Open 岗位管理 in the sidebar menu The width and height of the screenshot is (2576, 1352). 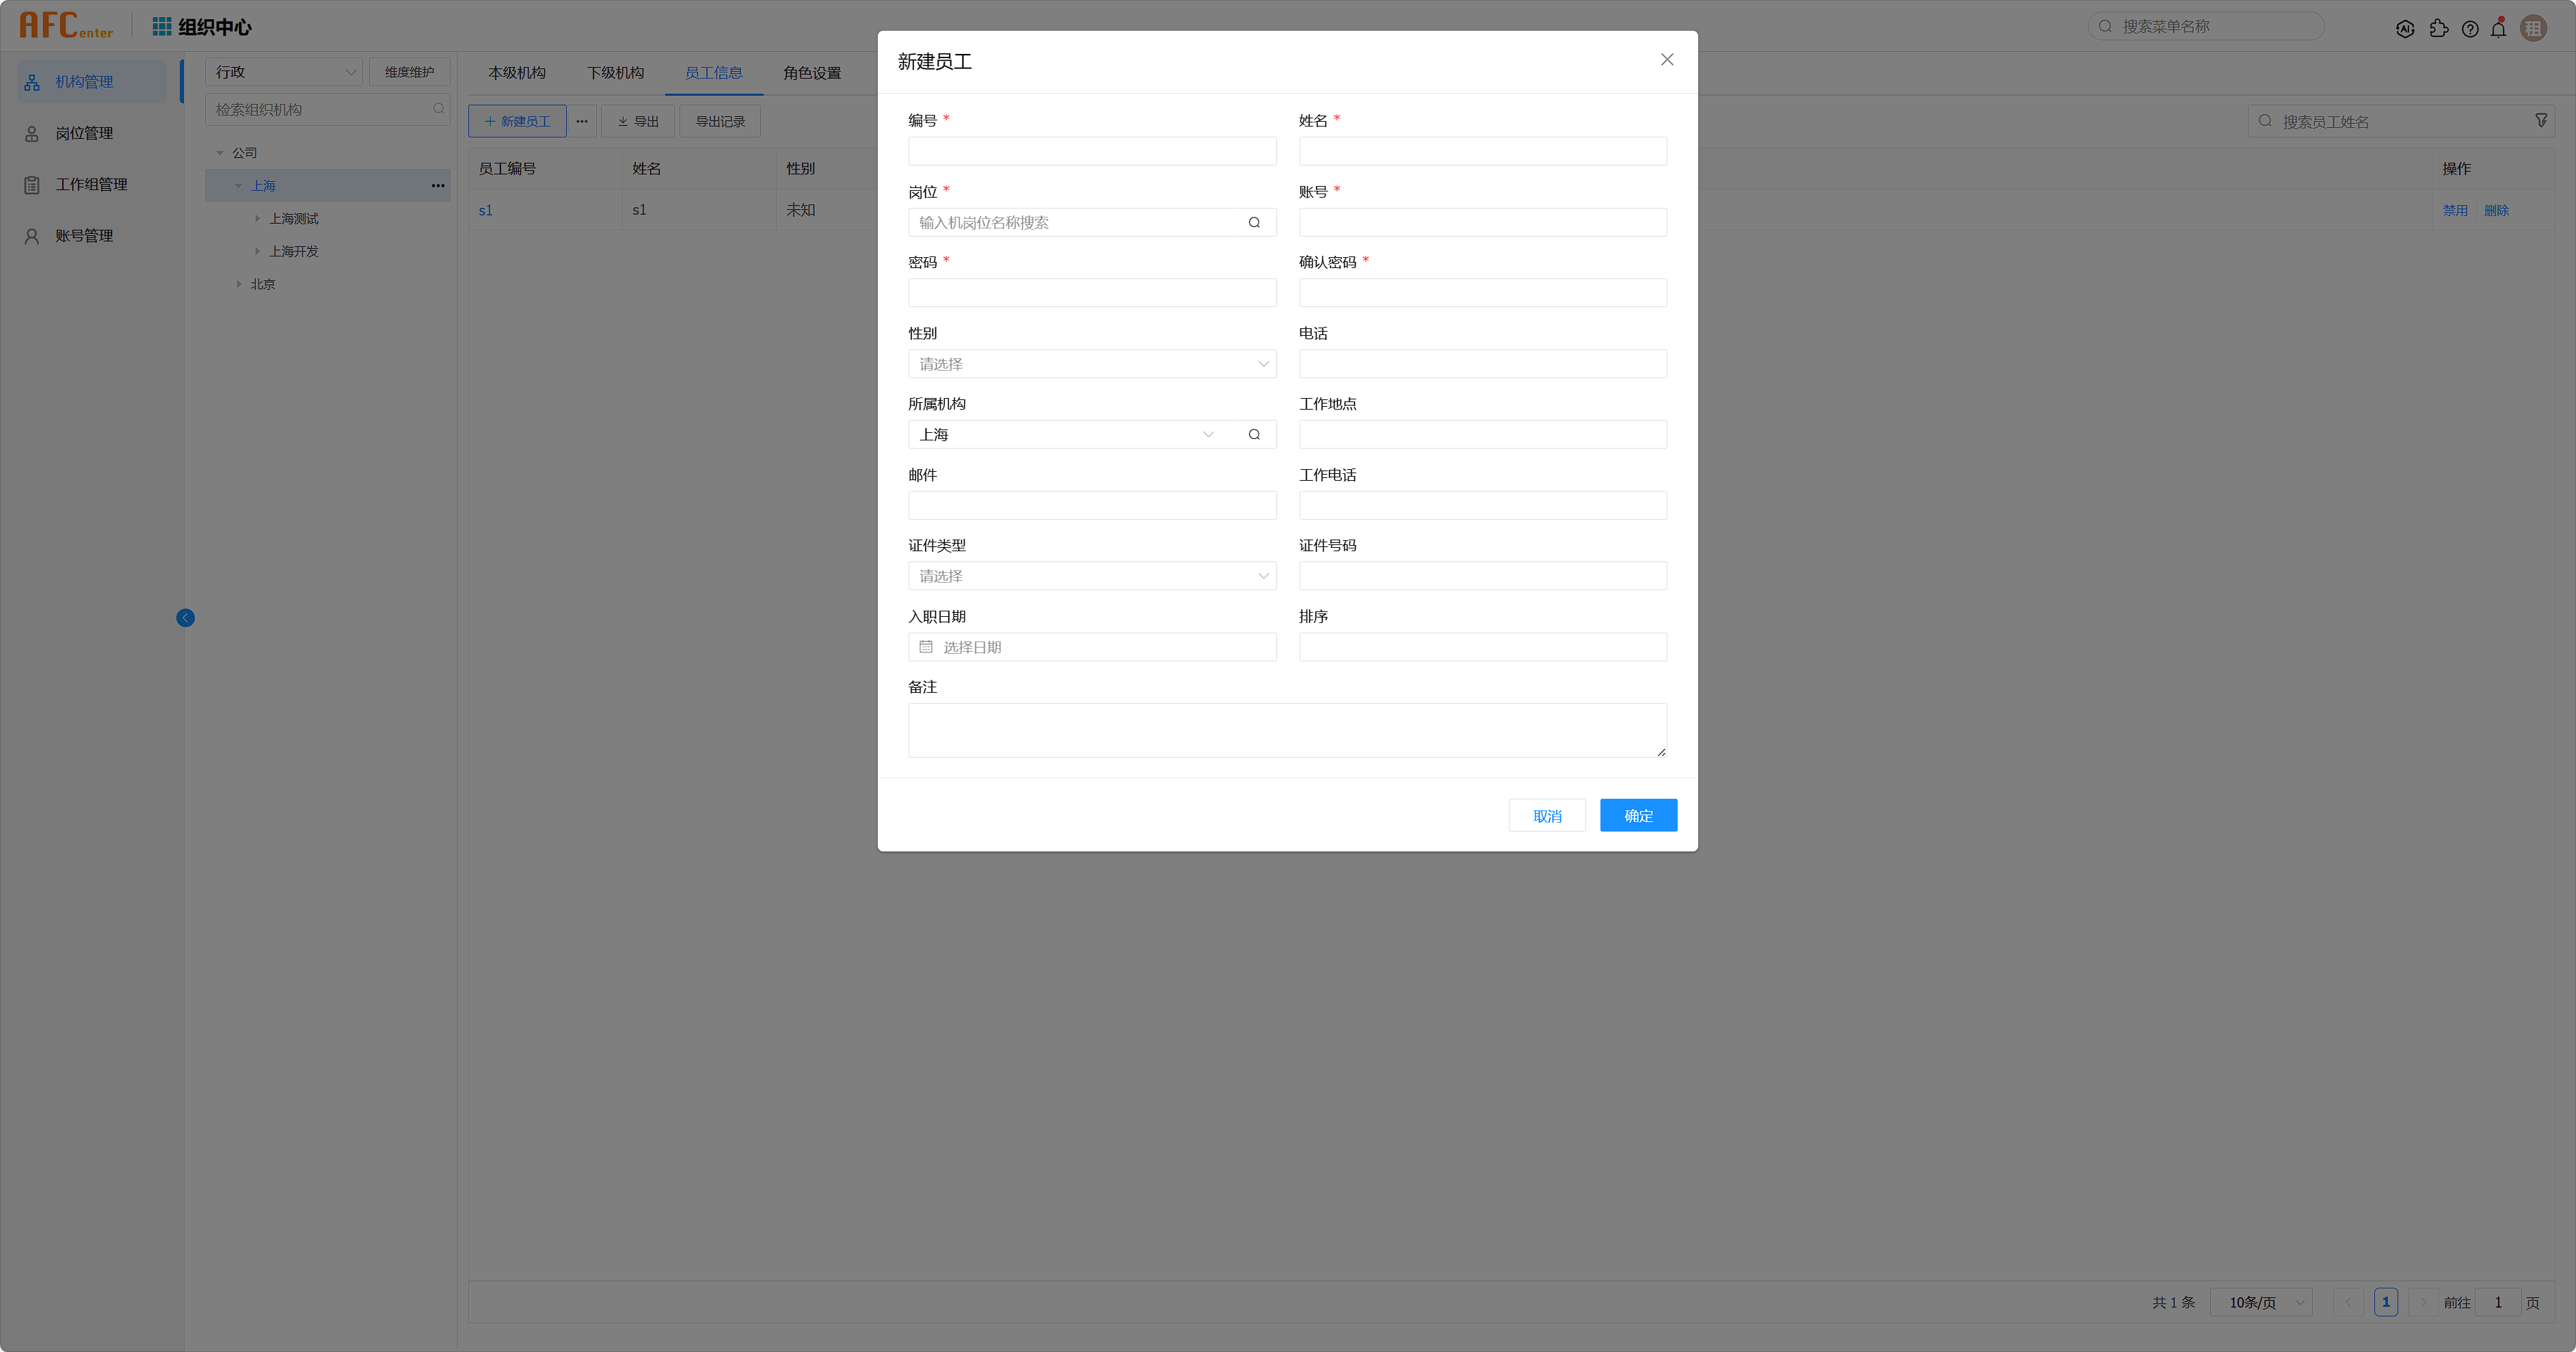coord(84,133)
